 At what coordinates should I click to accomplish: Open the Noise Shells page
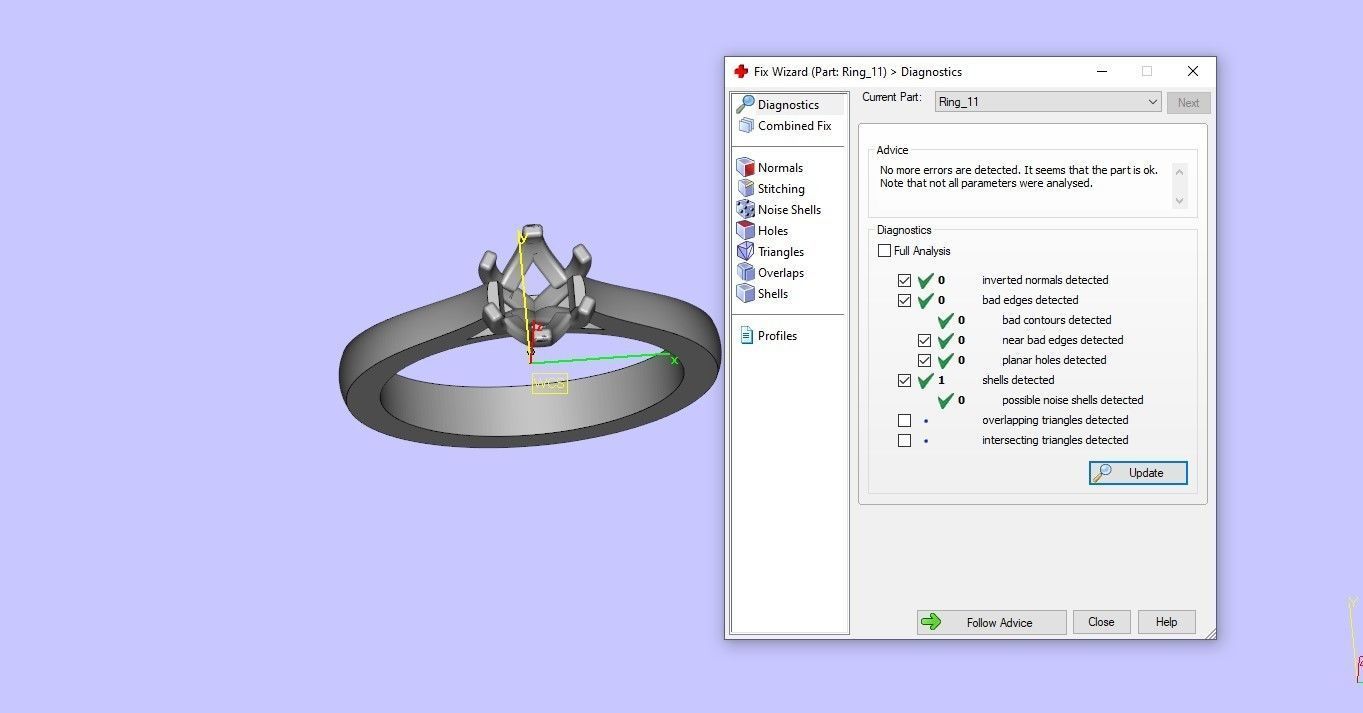[789, 210]
